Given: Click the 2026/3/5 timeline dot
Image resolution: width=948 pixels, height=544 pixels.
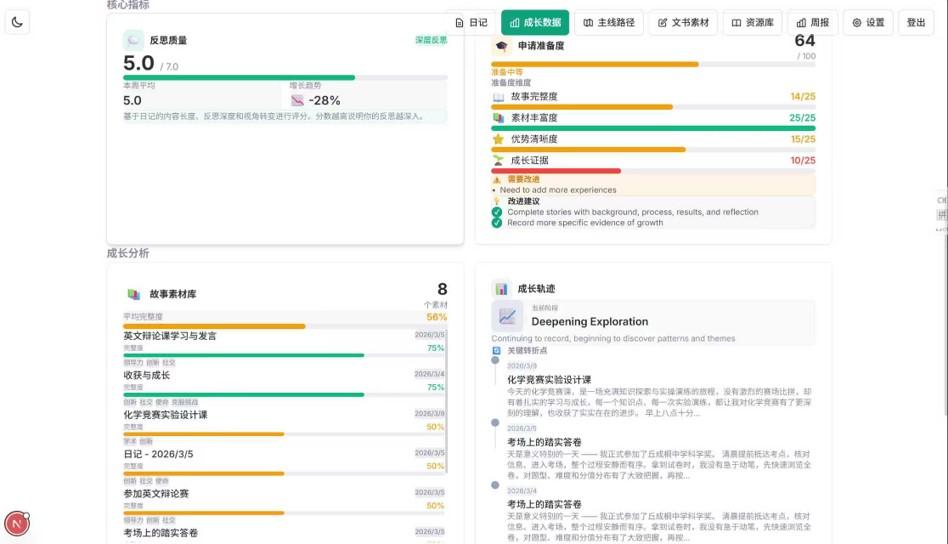Looking at the screenshot, I should click(495, 423).
